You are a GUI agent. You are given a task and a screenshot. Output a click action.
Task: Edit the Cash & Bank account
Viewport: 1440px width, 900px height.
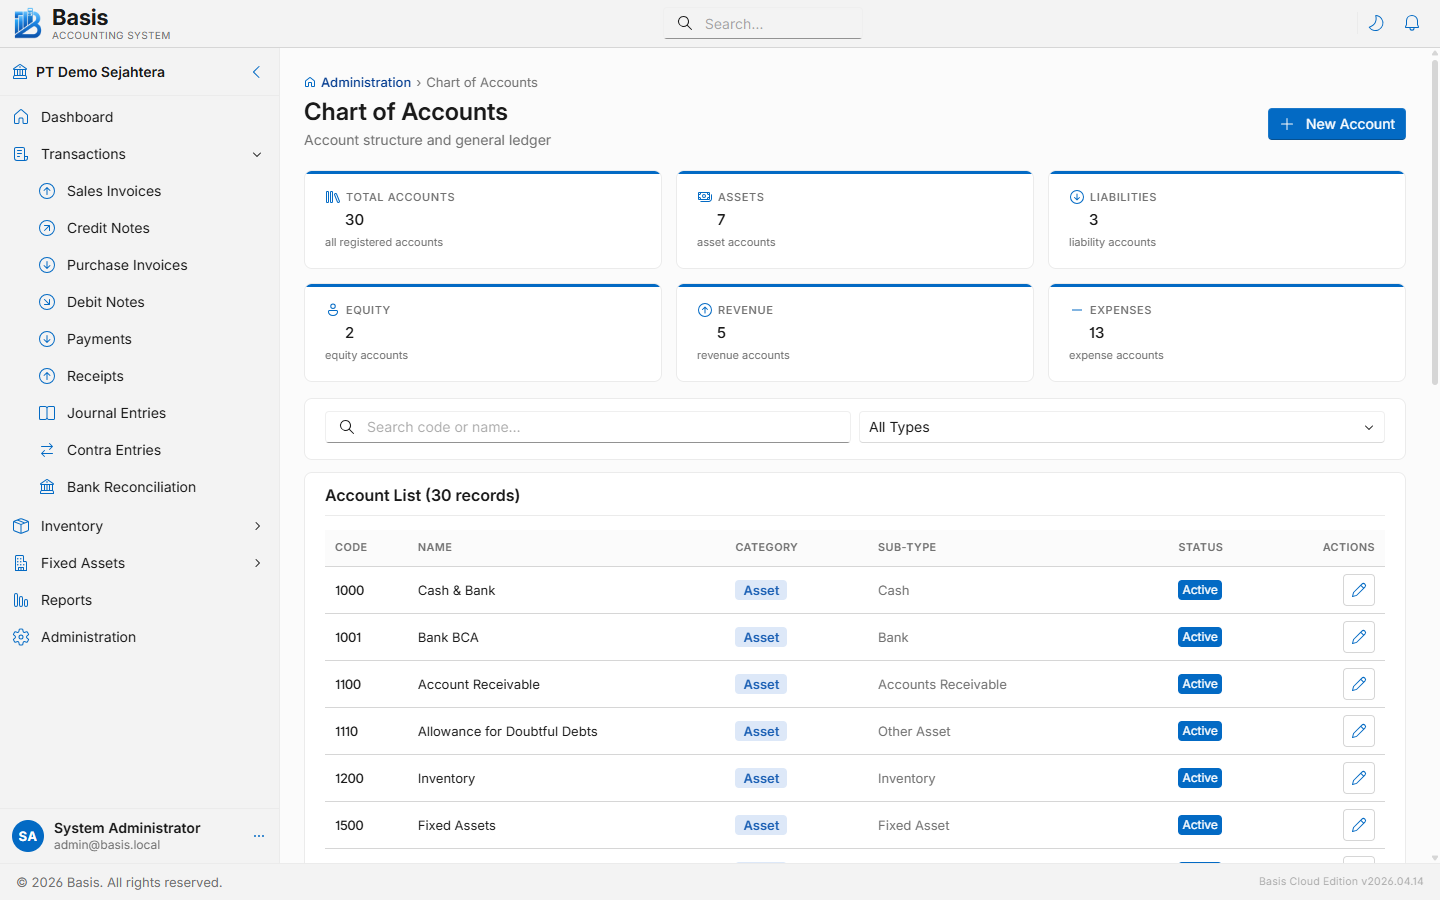(x=1358, y=590)
